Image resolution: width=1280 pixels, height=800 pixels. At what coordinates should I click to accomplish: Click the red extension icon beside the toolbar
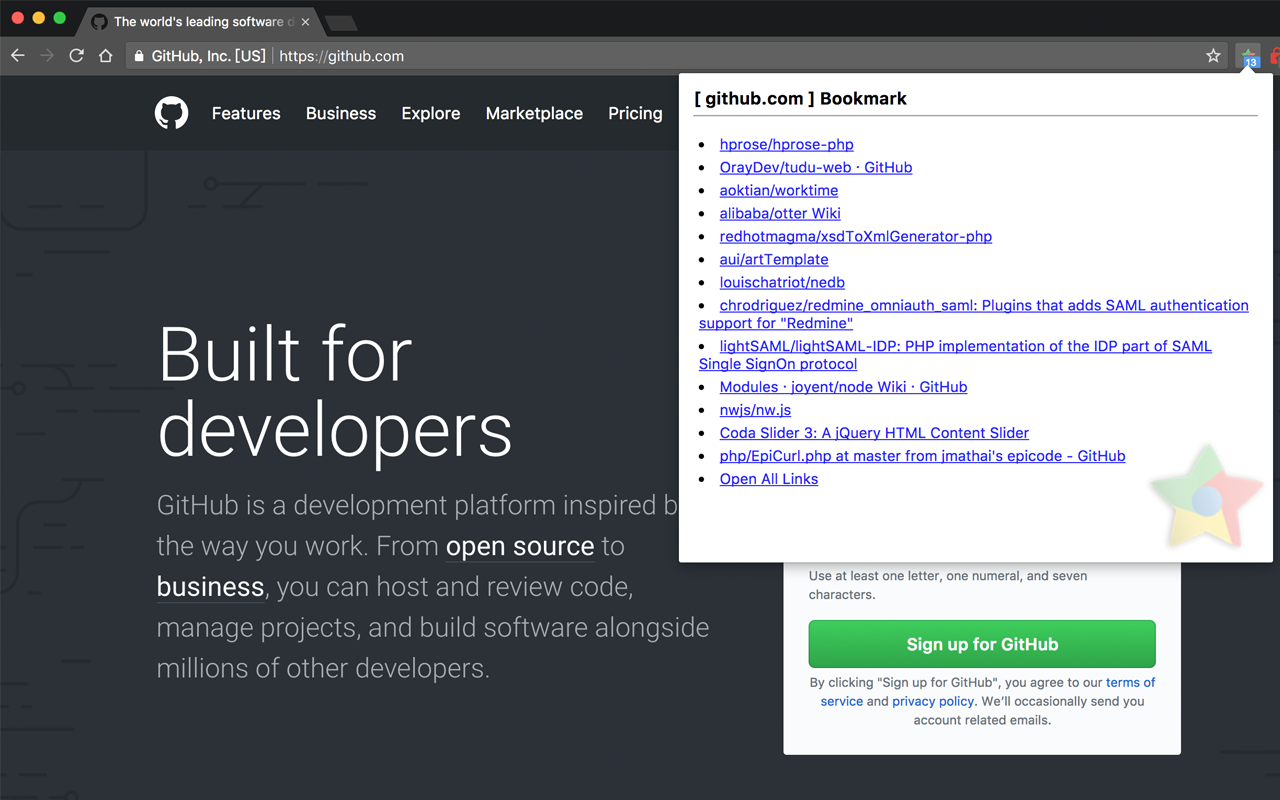coord(1274,56)
